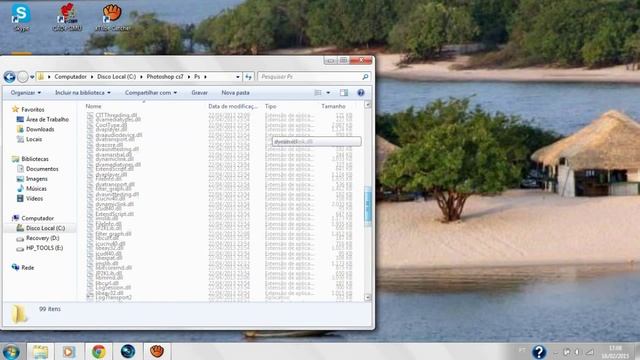Open the taskbar clock and date

(x=615, y=352)
